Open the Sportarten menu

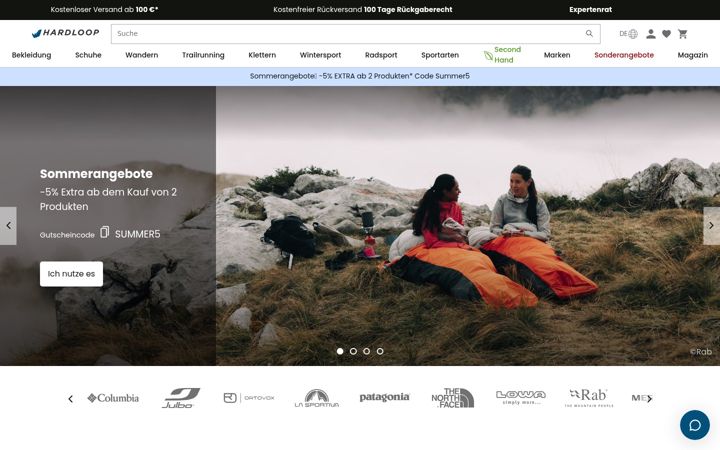(x=440, y=55)
